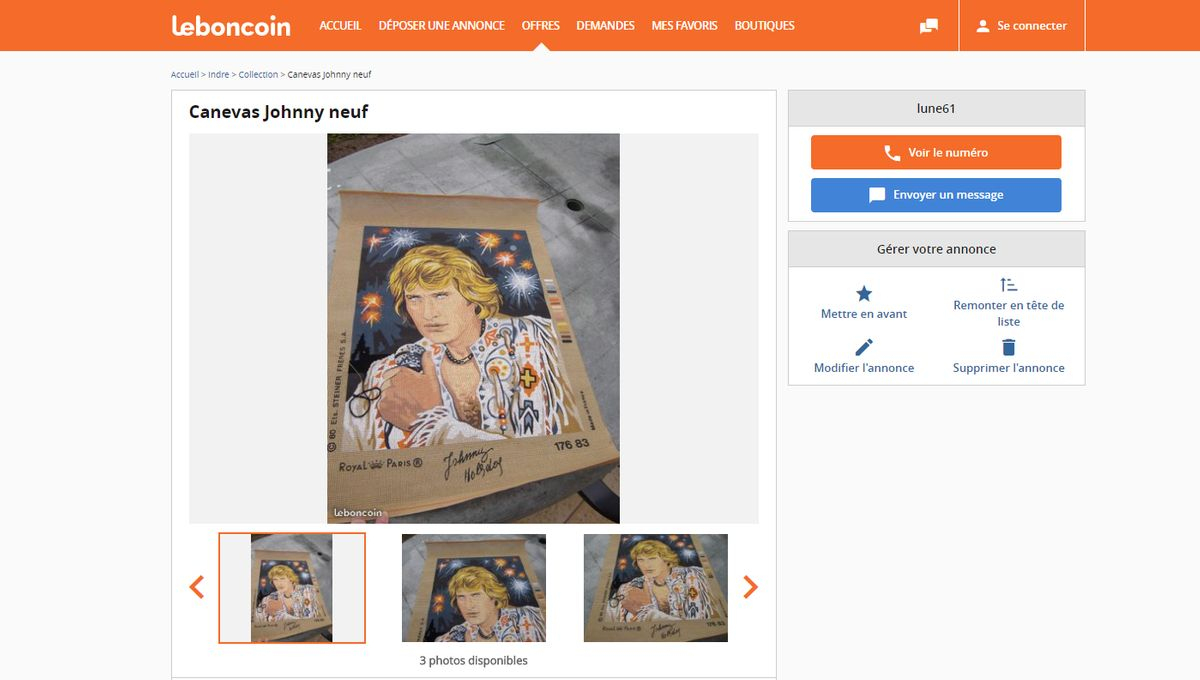1200x680 pixels.
Task: Click the leboncoin logo
Action: (231, 26)
